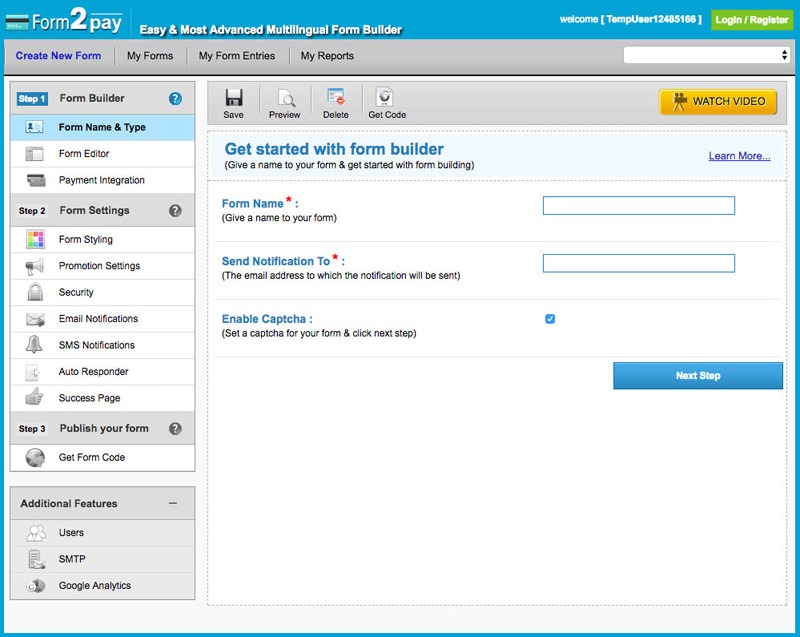Click the WATCH VIDEO button
The image size is (800, 637).
click(x=718, y=101)
